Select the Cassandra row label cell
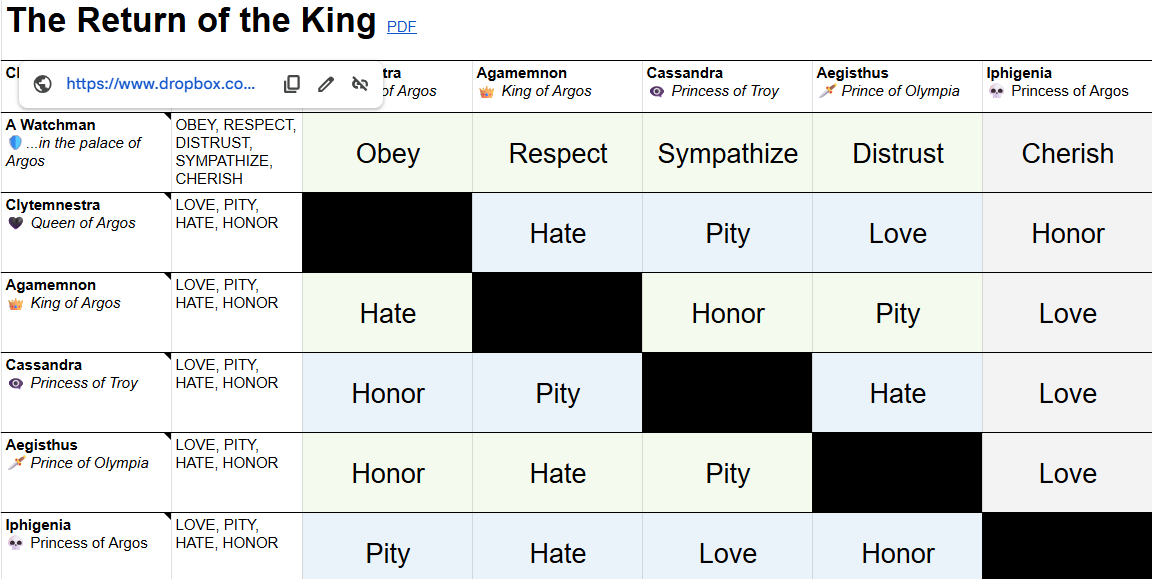 (x=86, y=392)
